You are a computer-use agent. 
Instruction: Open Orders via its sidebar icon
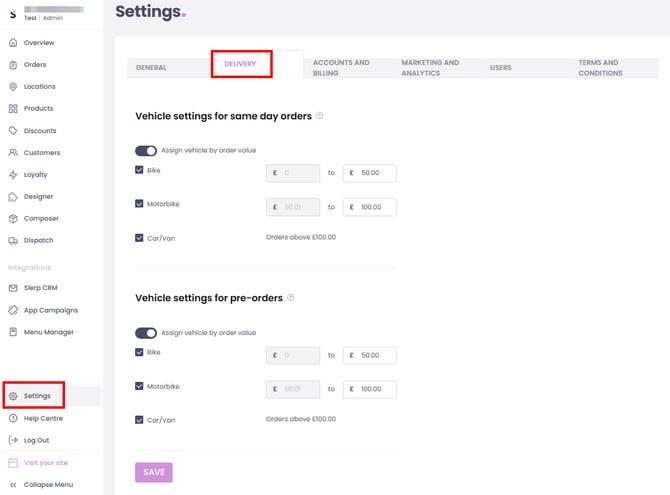pos(13,65)
